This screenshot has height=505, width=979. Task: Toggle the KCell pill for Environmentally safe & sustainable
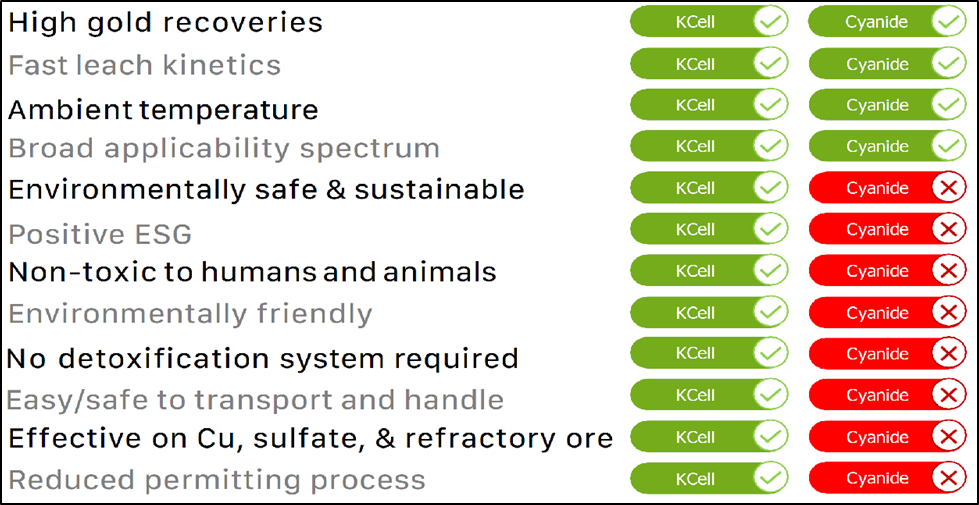click(708, 188)
